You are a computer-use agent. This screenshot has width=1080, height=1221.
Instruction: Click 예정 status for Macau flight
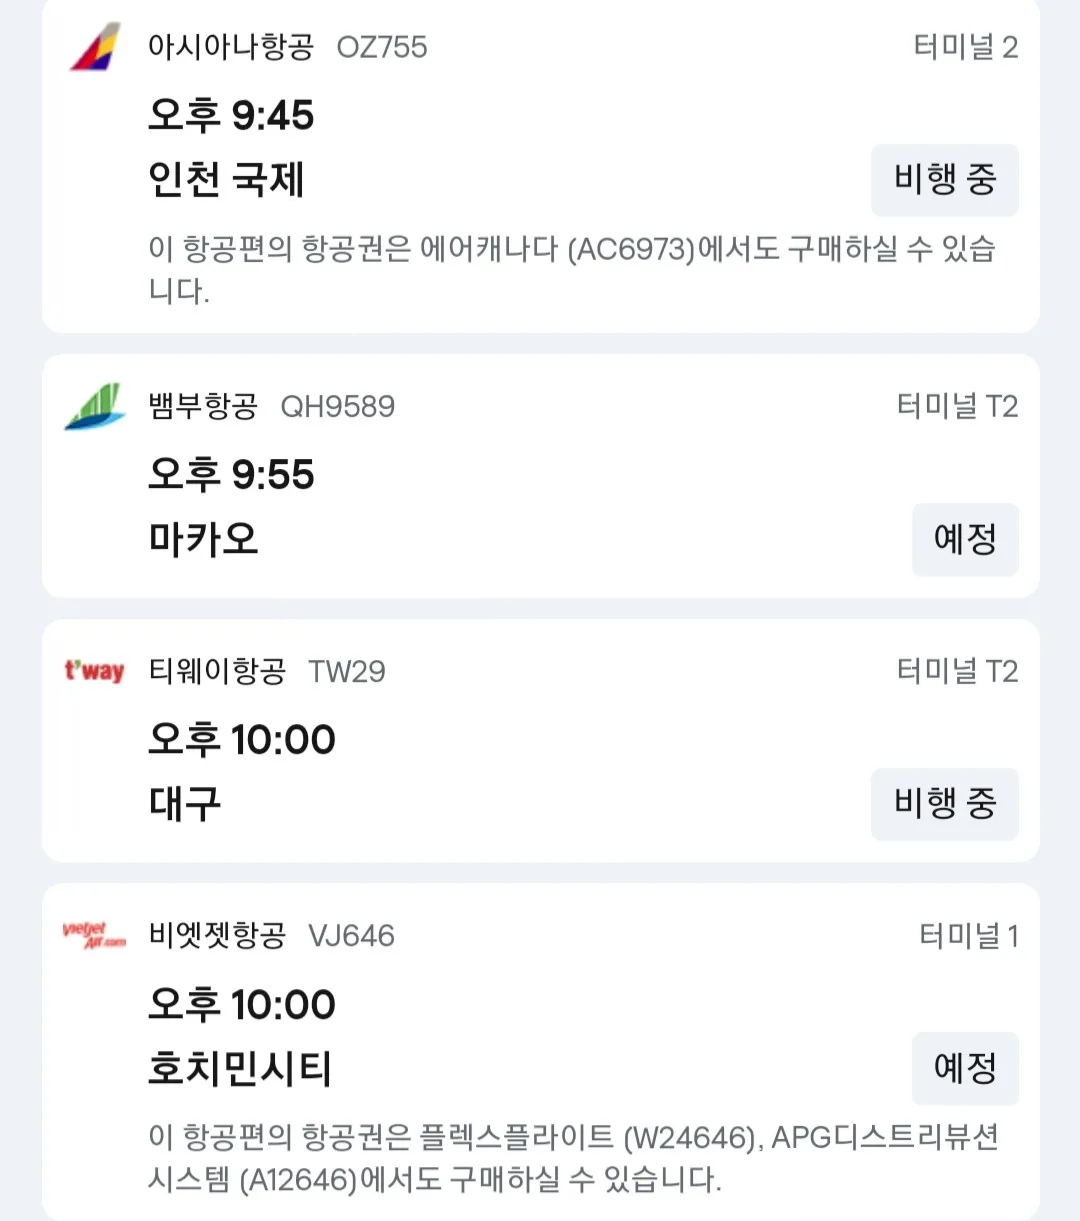pos(965,539)
